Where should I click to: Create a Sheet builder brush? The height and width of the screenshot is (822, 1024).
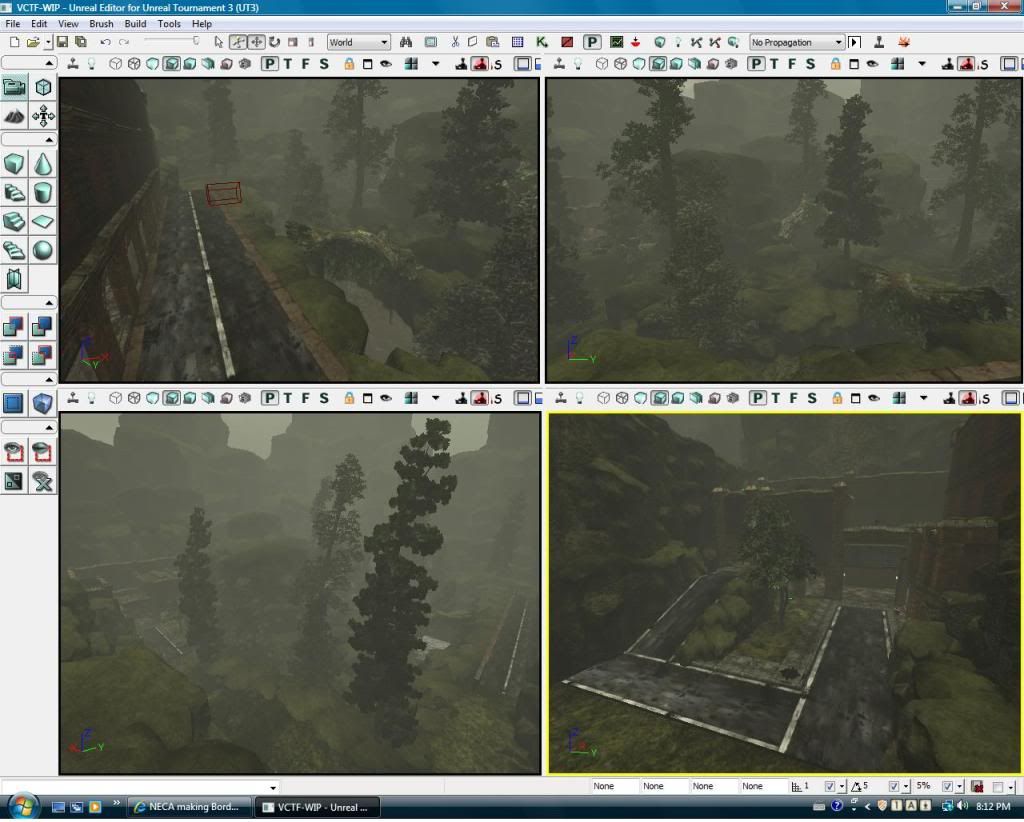[x=43, y=221]
